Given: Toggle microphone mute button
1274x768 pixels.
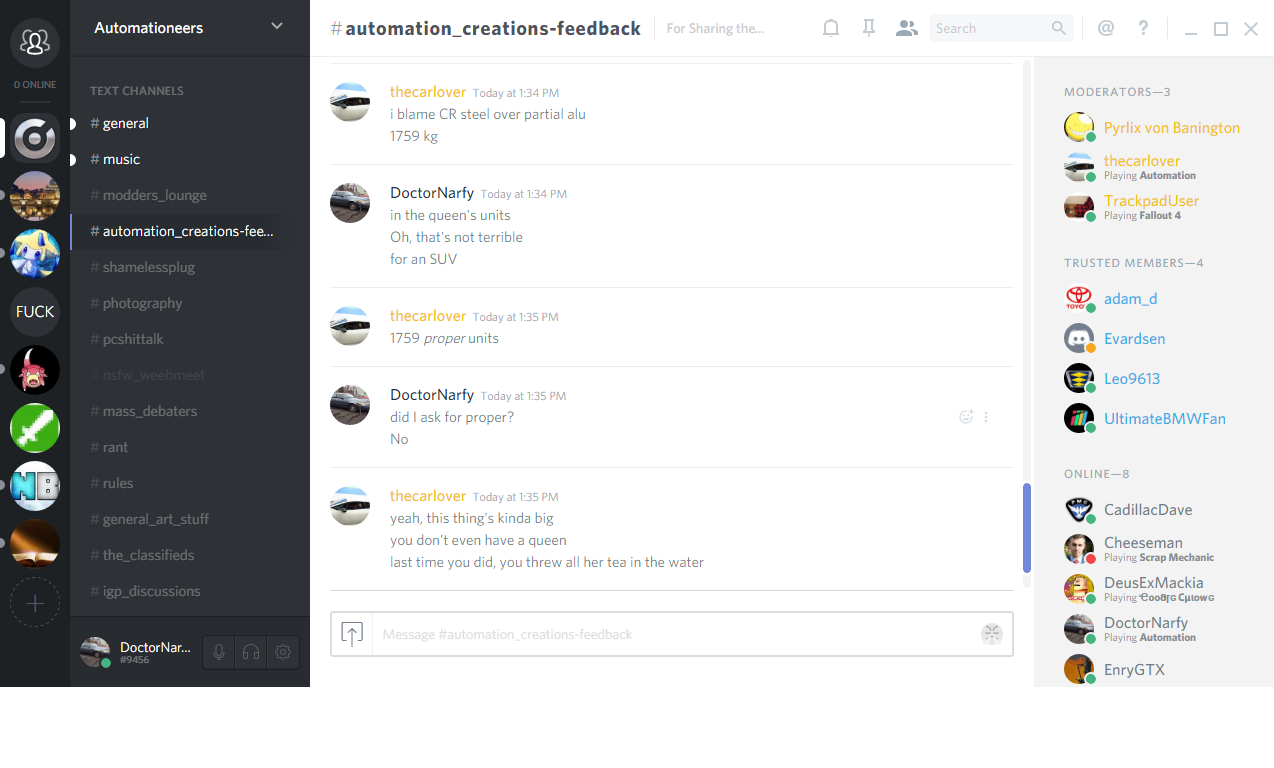Looking at the screenshot, I should pos(219,652).
